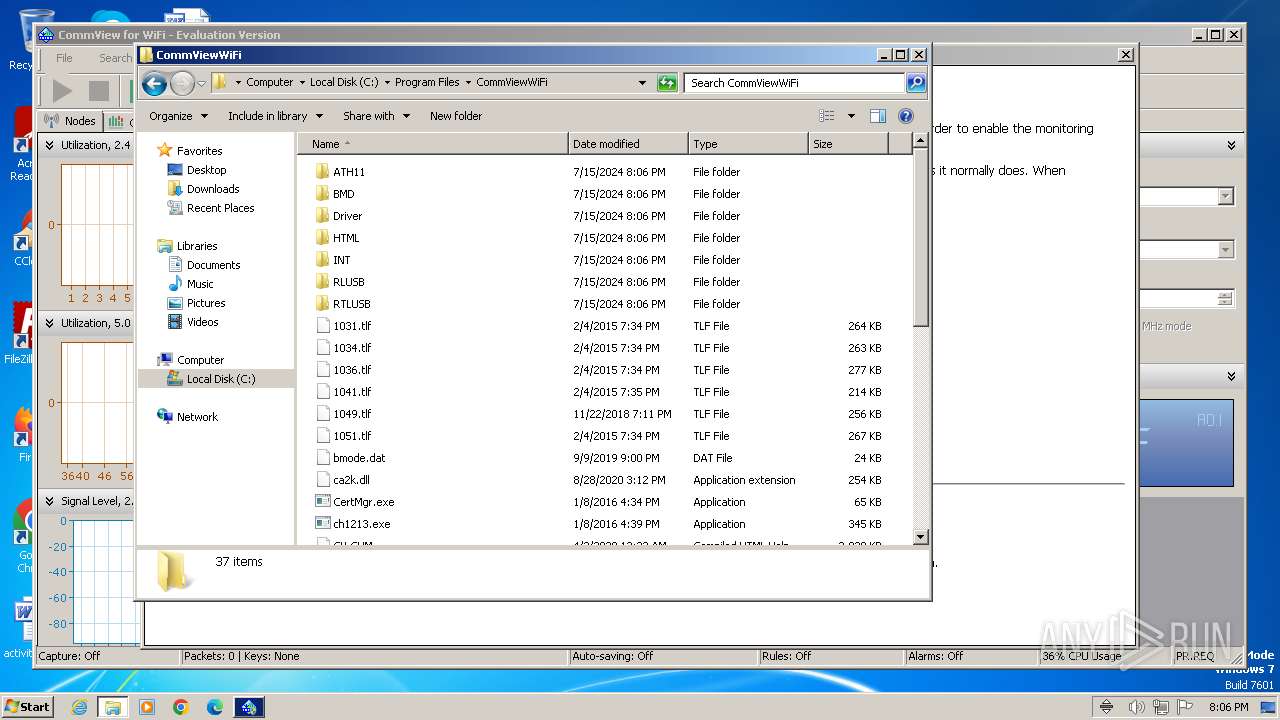Expand the view options dropdown arrow
1280x720 pixels.
point(851,116)
